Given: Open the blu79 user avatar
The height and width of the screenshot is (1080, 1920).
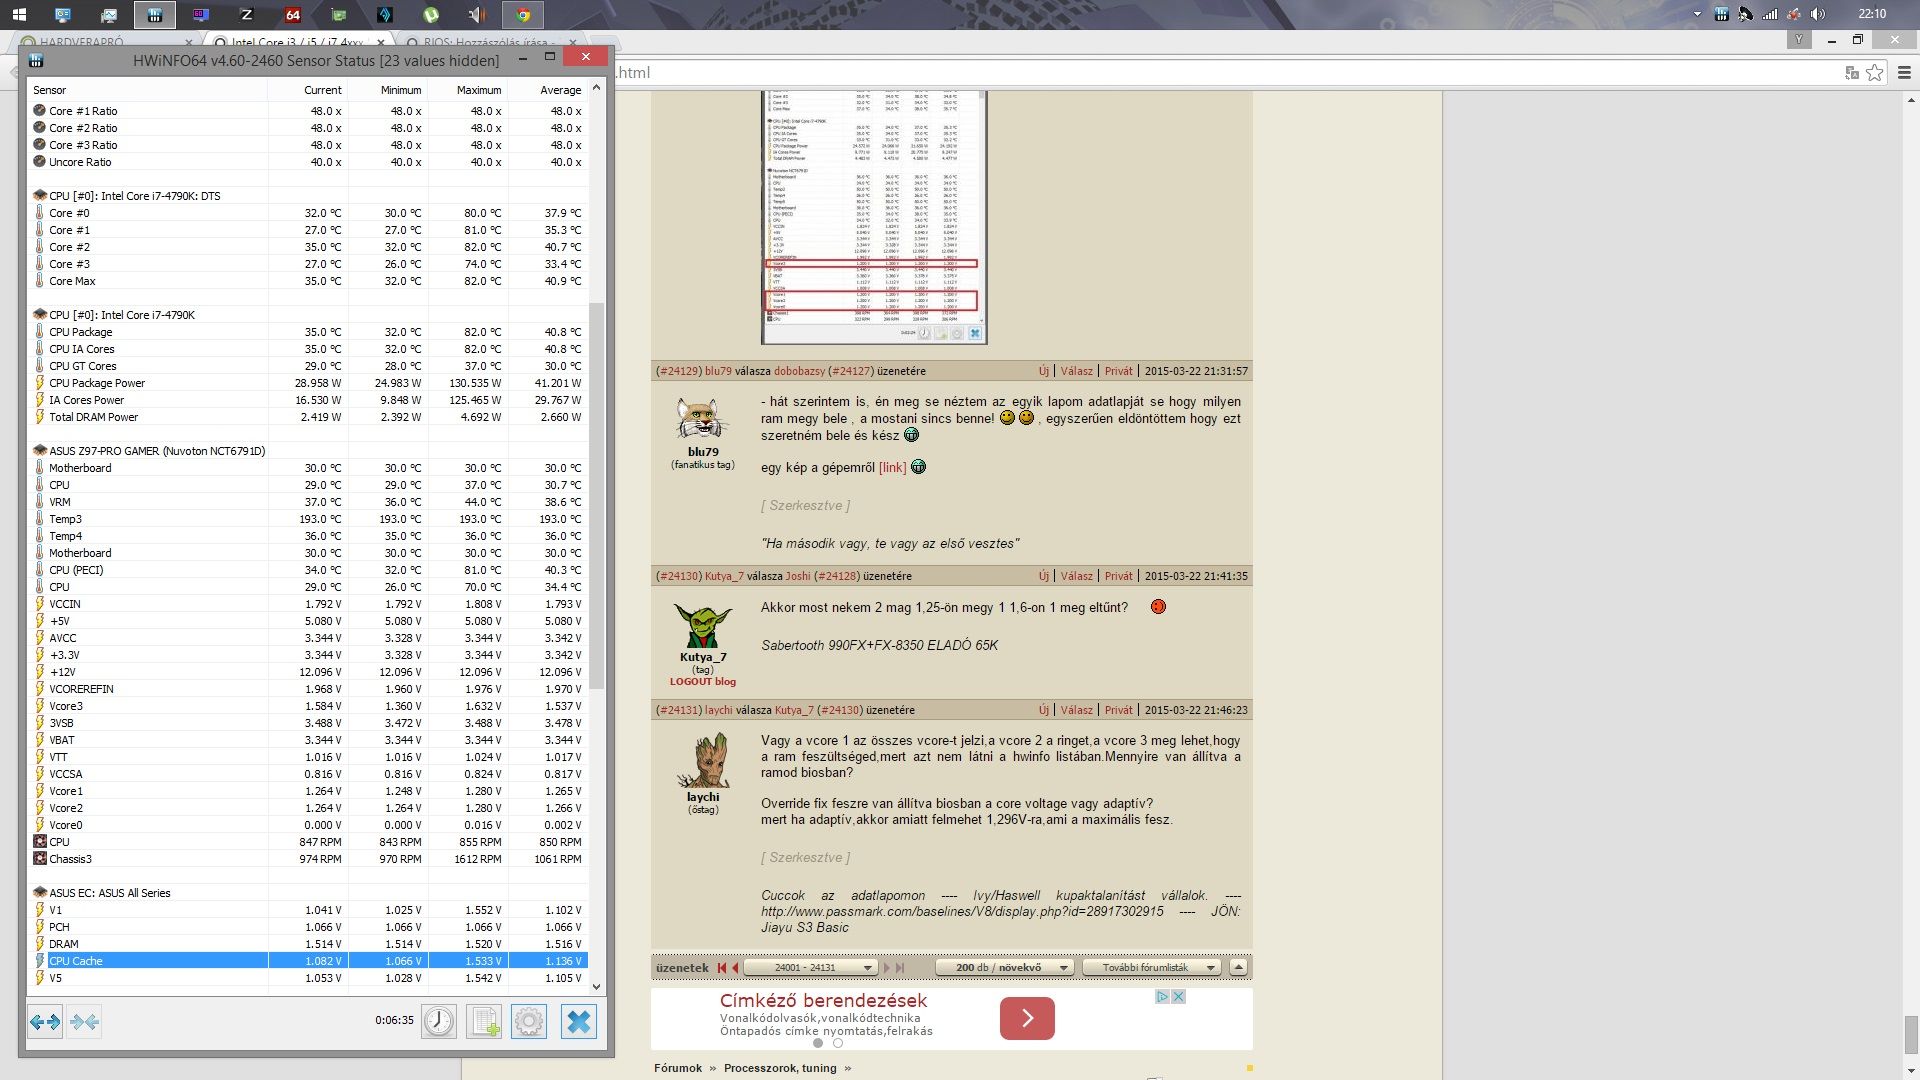Looking at the screenshot, I should (702, 419).
